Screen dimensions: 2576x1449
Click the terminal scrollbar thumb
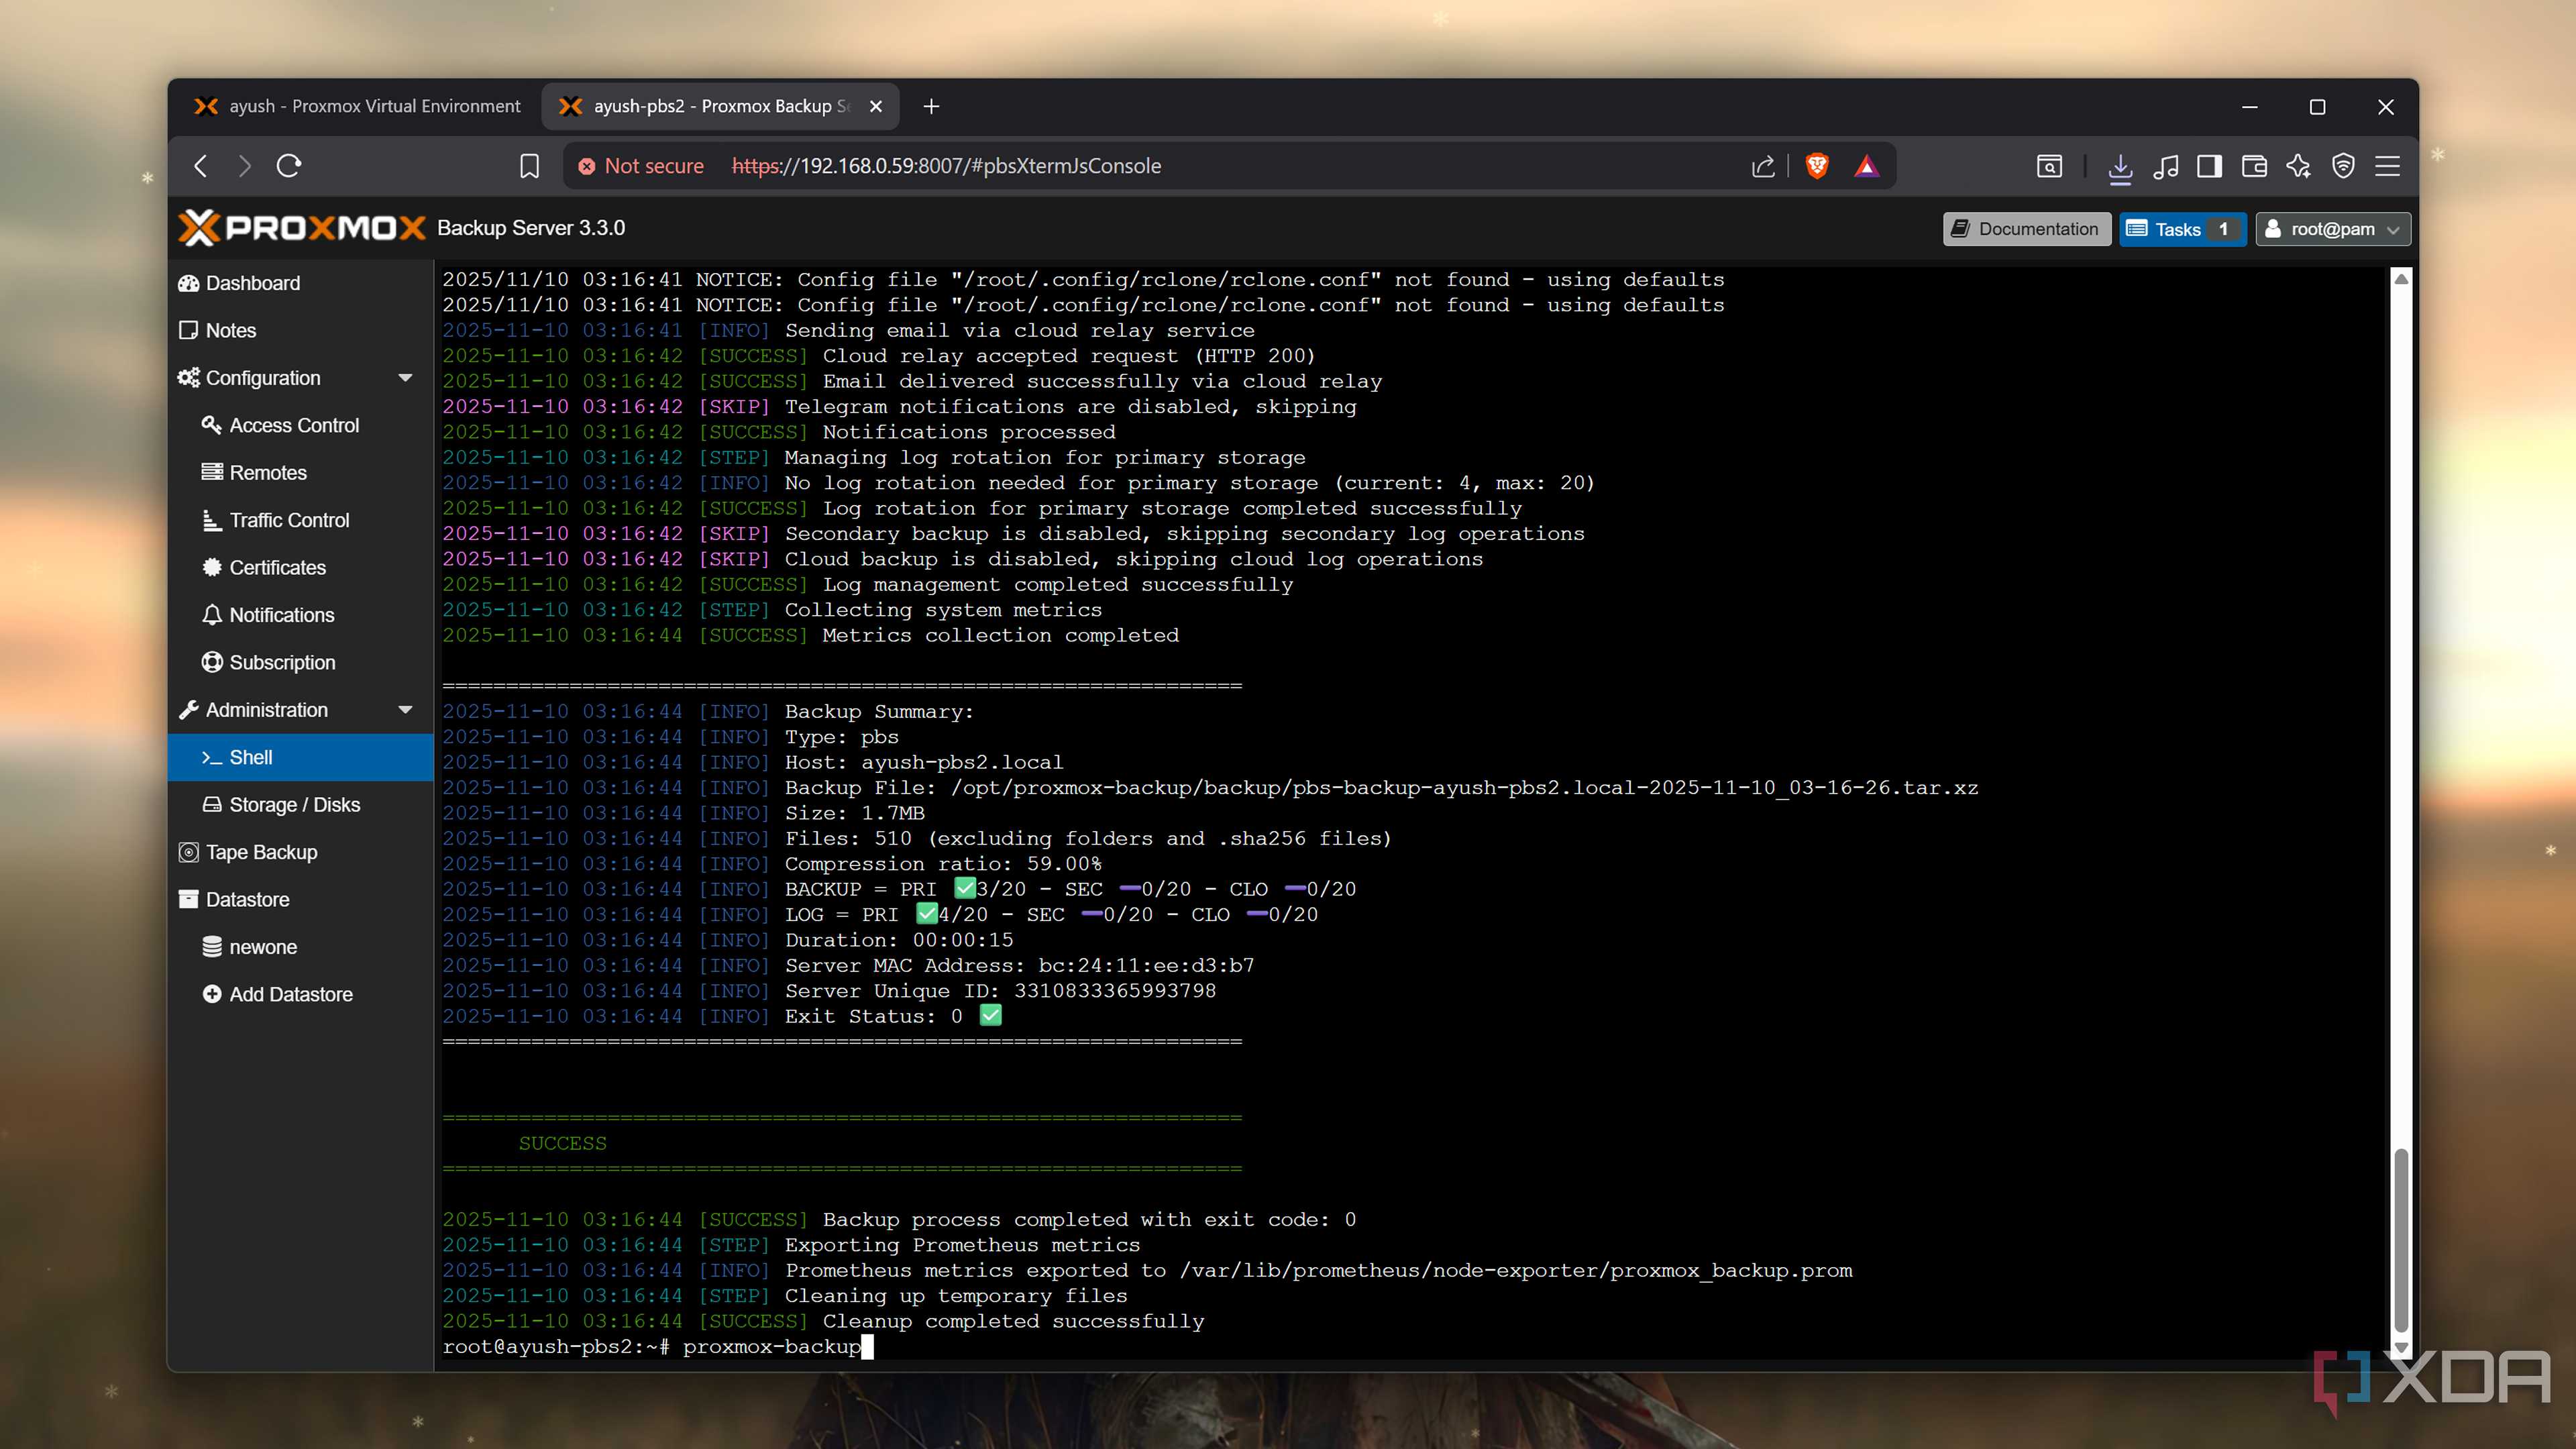pos(2400,1241)
